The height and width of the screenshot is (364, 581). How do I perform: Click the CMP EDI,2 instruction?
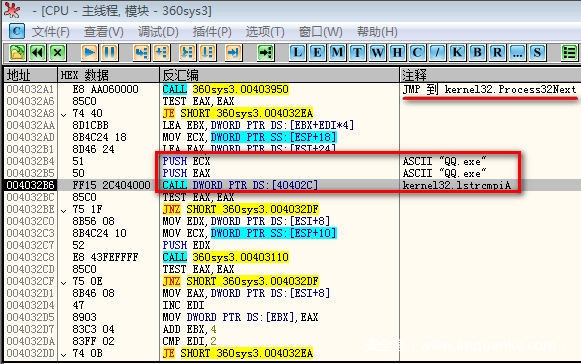tap(189, 341)
